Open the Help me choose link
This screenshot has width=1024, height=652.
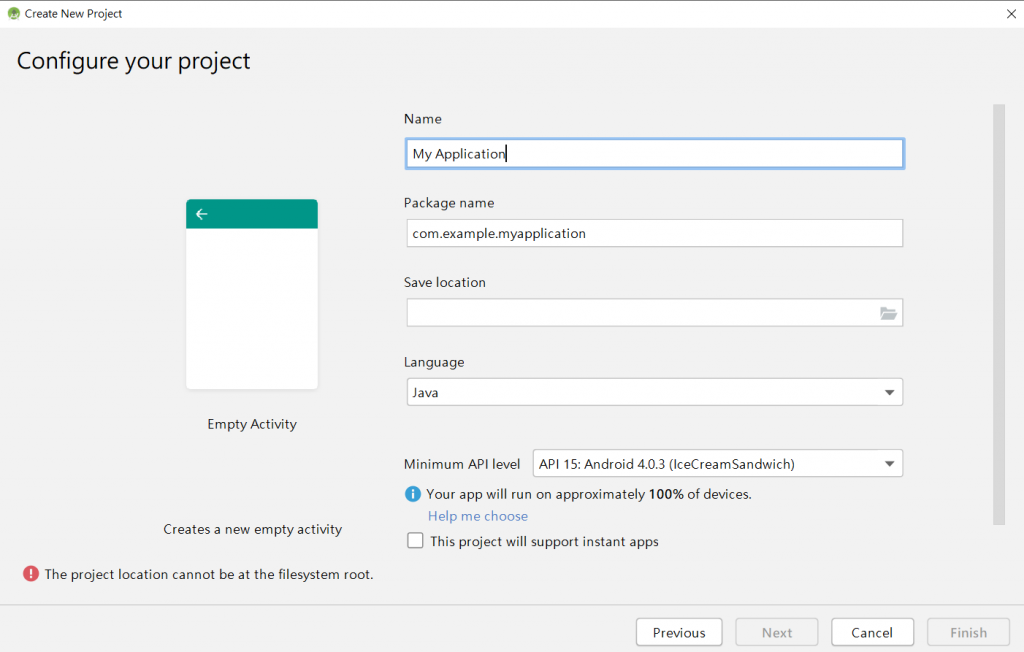point(478,516)
